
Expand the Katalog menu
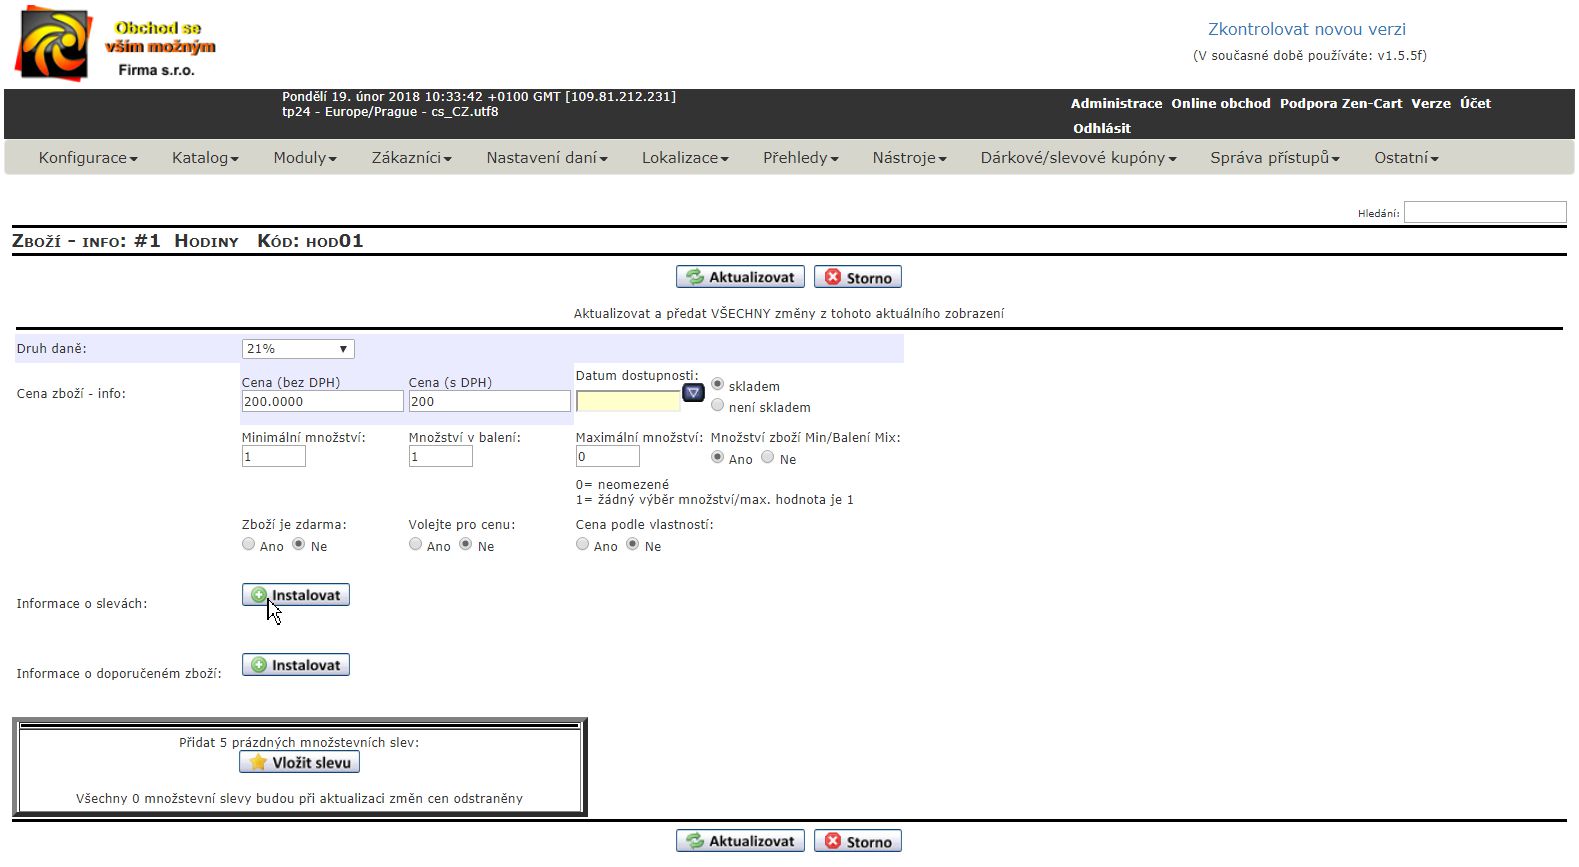coord(205,158)
